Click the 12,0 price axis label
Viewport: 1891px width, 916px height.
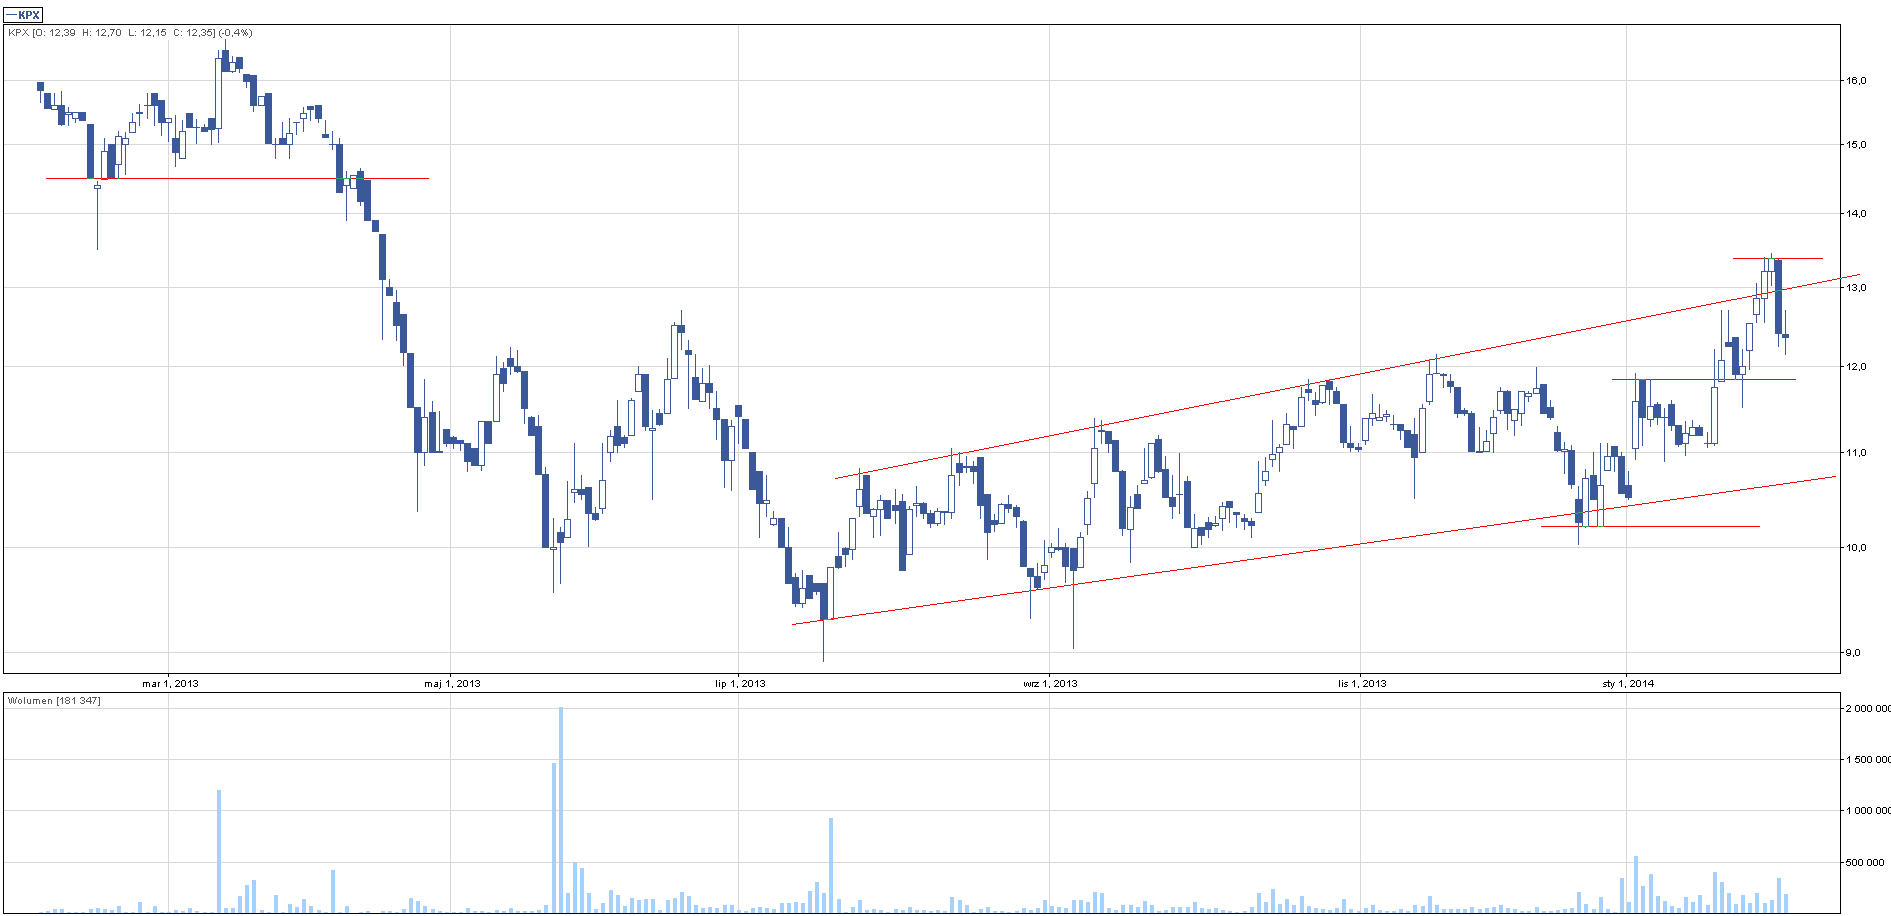tap(1856, 367)
